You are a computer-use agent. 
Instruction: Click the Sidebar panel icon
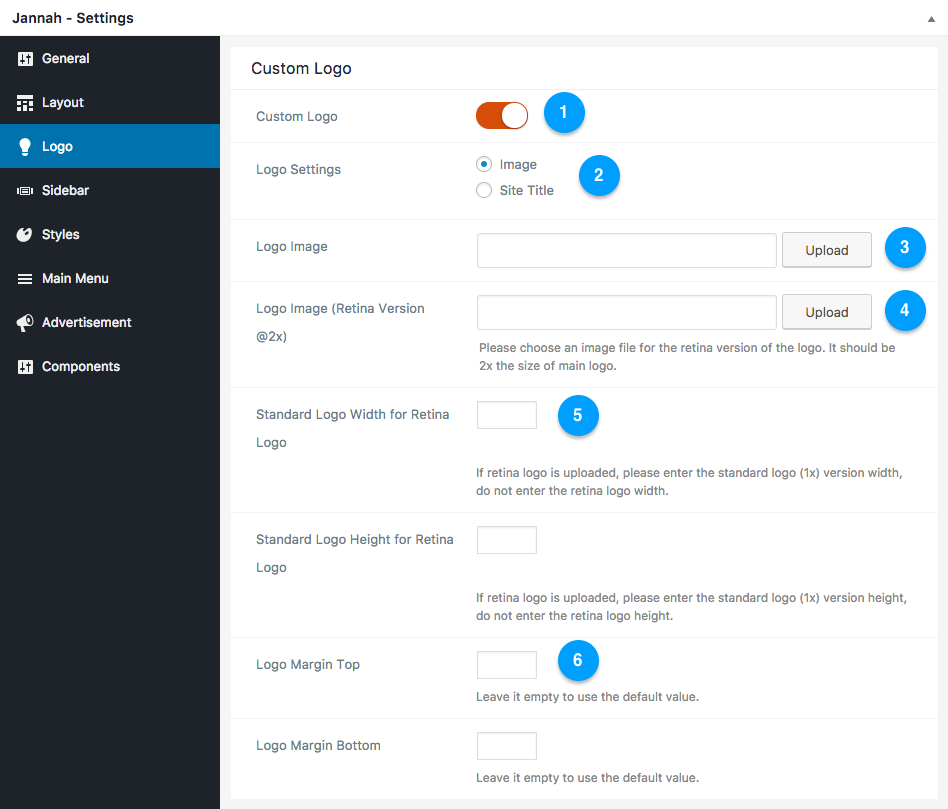(25, 191)
